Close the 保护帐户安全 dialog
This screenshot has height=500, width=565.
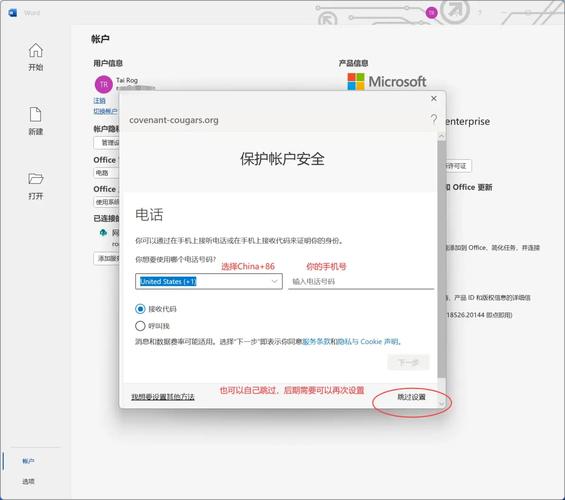pyautogui.click(x=434, y=98)
